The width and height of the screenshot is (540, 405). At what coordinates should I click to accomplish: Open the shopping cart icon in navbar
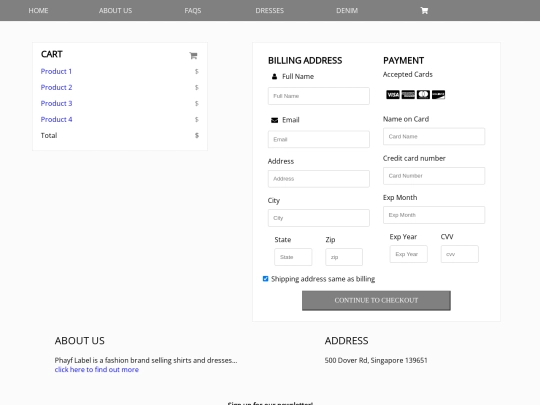point(424,11)
